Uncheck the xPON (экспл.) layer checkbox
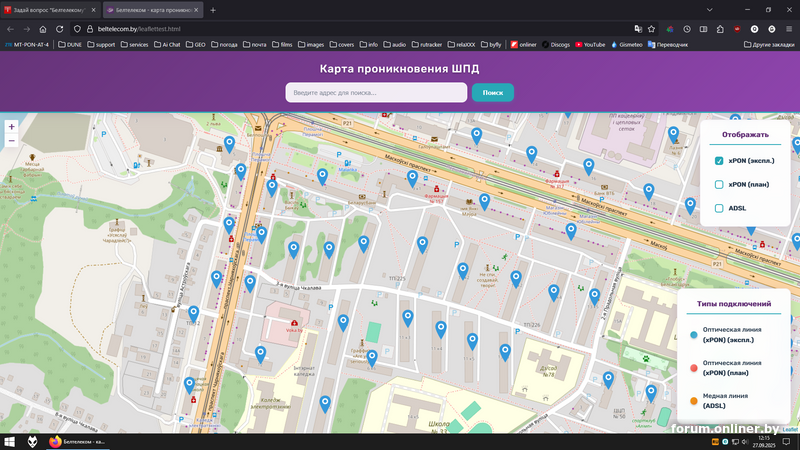 click(x=719, y=161)
